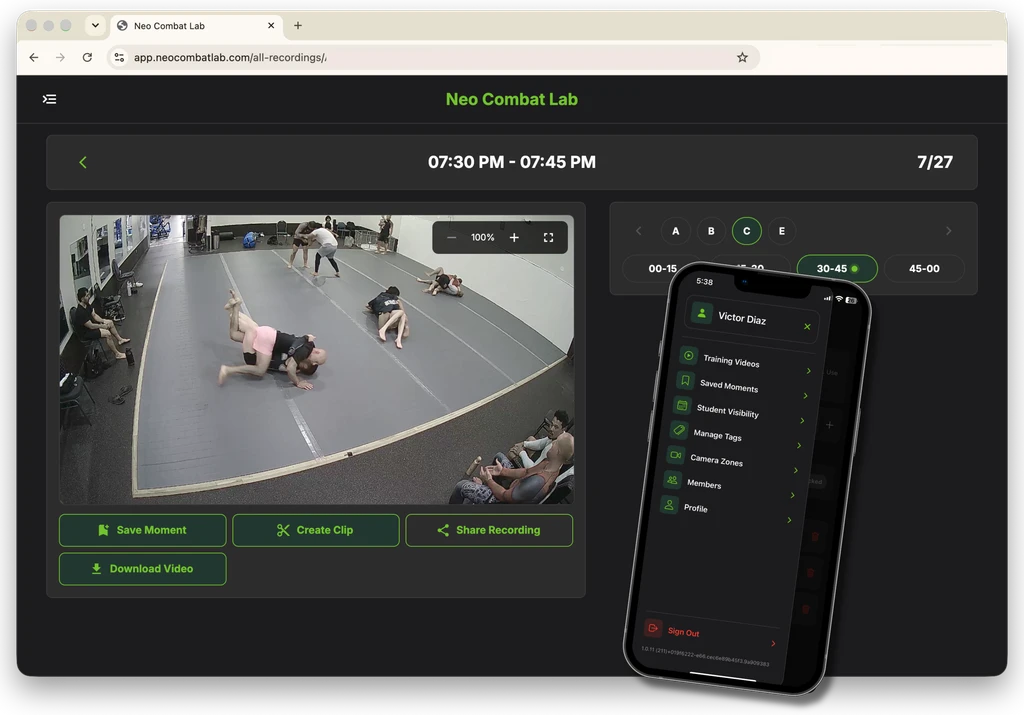The height and width of the screenshot is (715, 1024).
Task: Go back with green chevron arrow
Action: click(83, 162)
